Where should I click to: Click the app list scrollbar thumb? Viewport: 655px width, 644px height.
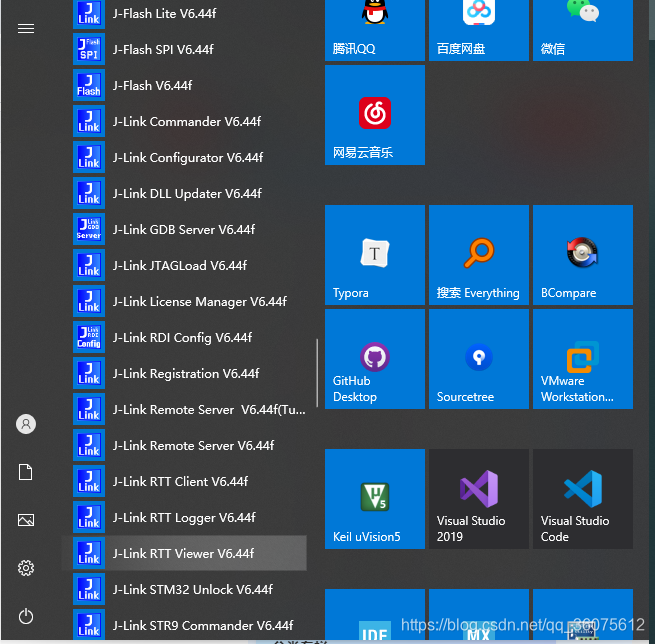tap(317, 373)
